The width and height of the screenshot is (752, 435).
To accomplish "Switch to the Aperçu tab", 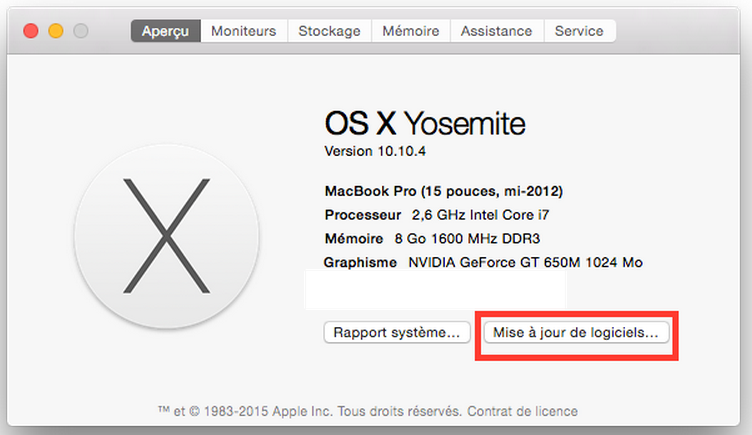I will 165,31.
